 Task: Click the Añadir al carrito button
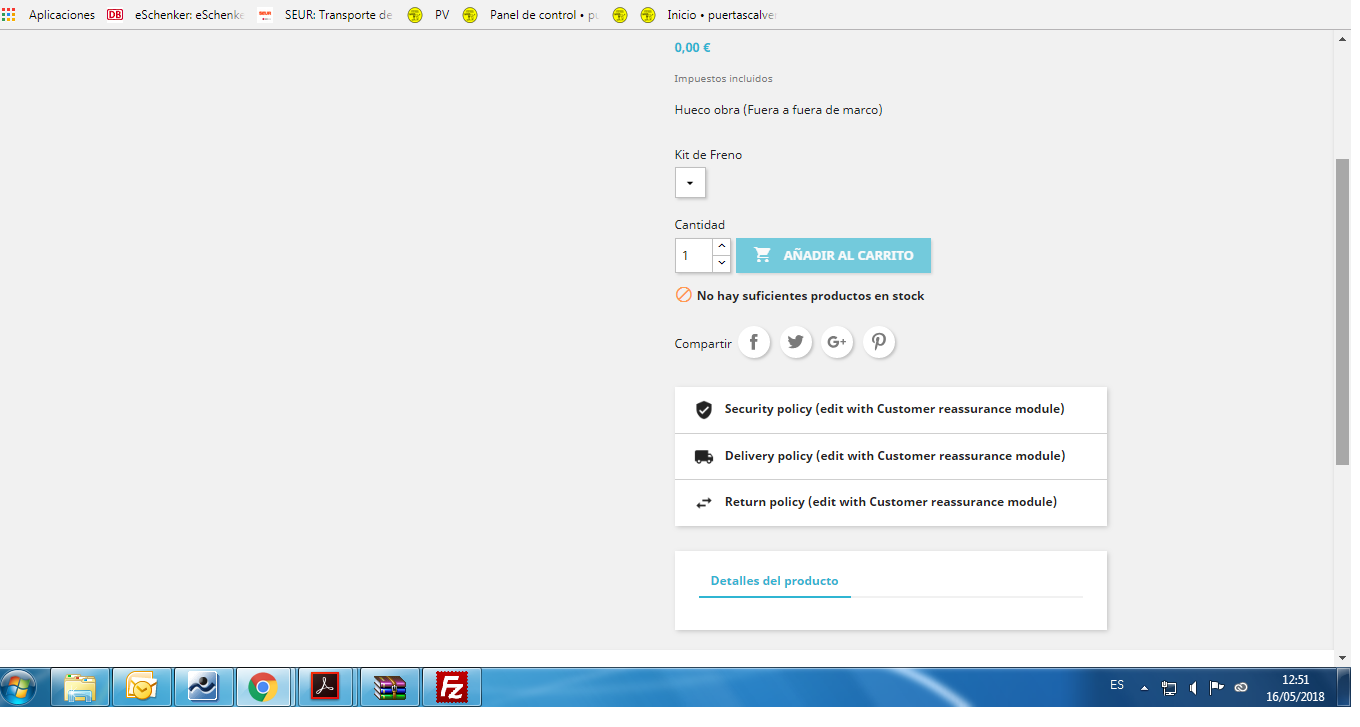pyautogui.click(x=833, y=255)
